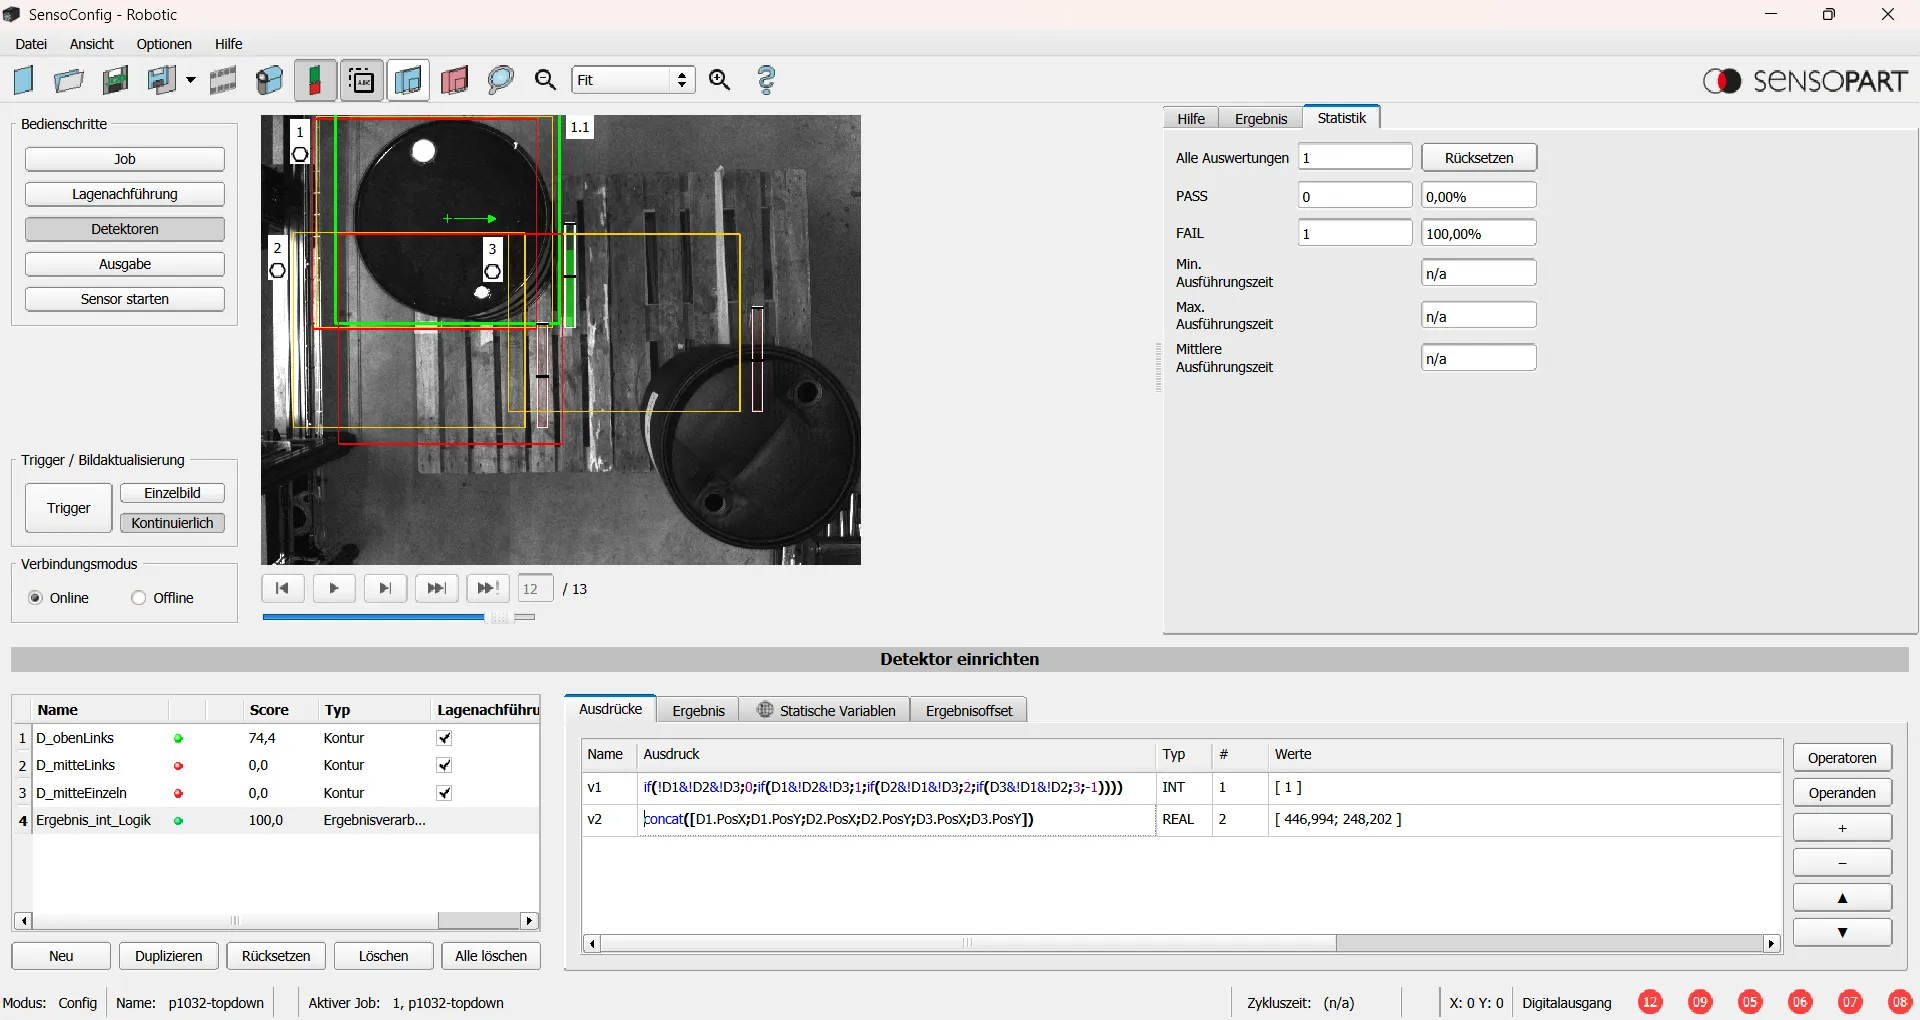The width and height of the screenshot is (1920, 1020).
Task: Play the stored image sequence
Action: (334, 588)
